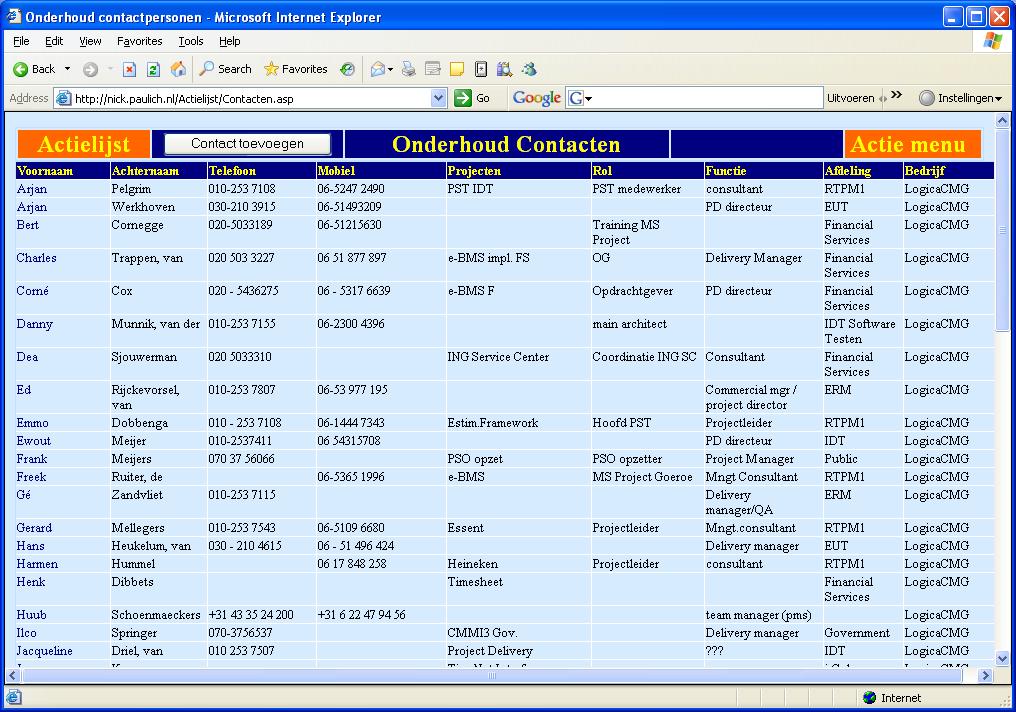1016x712 pixels.
Task: Print the page with the printer icon
Action: 408,69
